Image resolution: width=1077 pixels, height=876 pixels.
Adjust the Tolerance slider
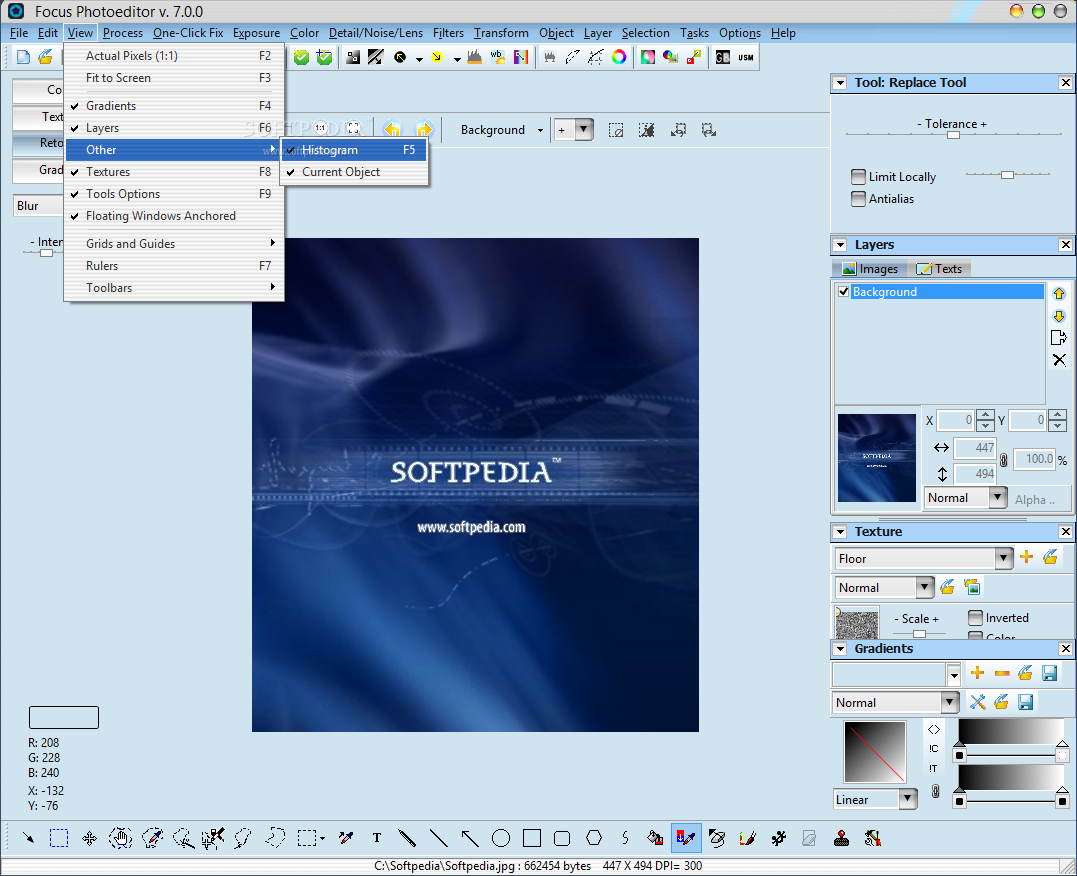click(953, 135)
